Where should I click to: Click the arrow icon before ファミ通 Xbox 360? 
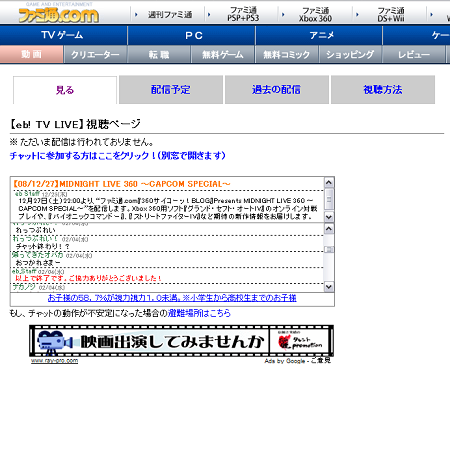[283, 15]
